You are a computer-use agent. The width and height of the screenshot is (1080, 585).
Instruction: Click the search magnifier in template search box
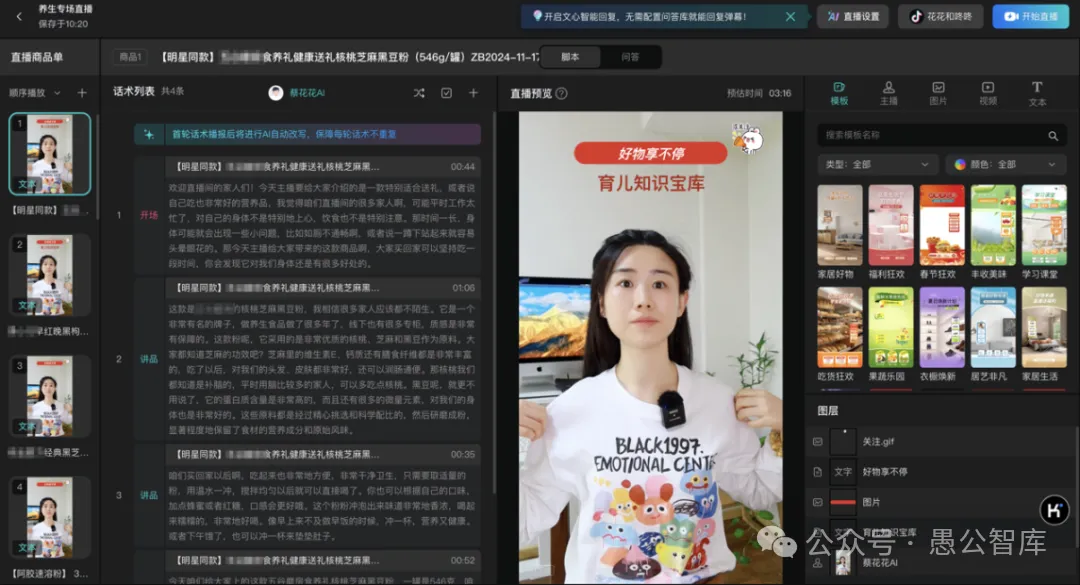(1054, 135)
